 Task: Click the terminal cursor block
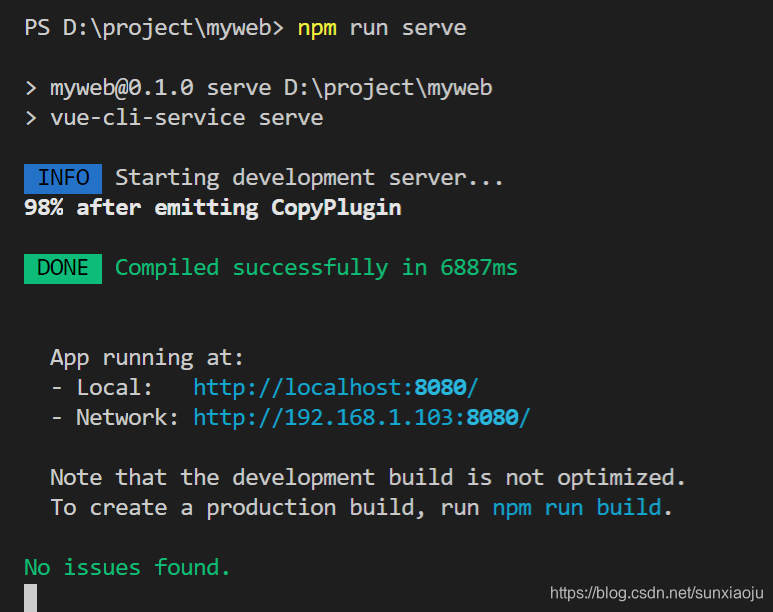31,598
